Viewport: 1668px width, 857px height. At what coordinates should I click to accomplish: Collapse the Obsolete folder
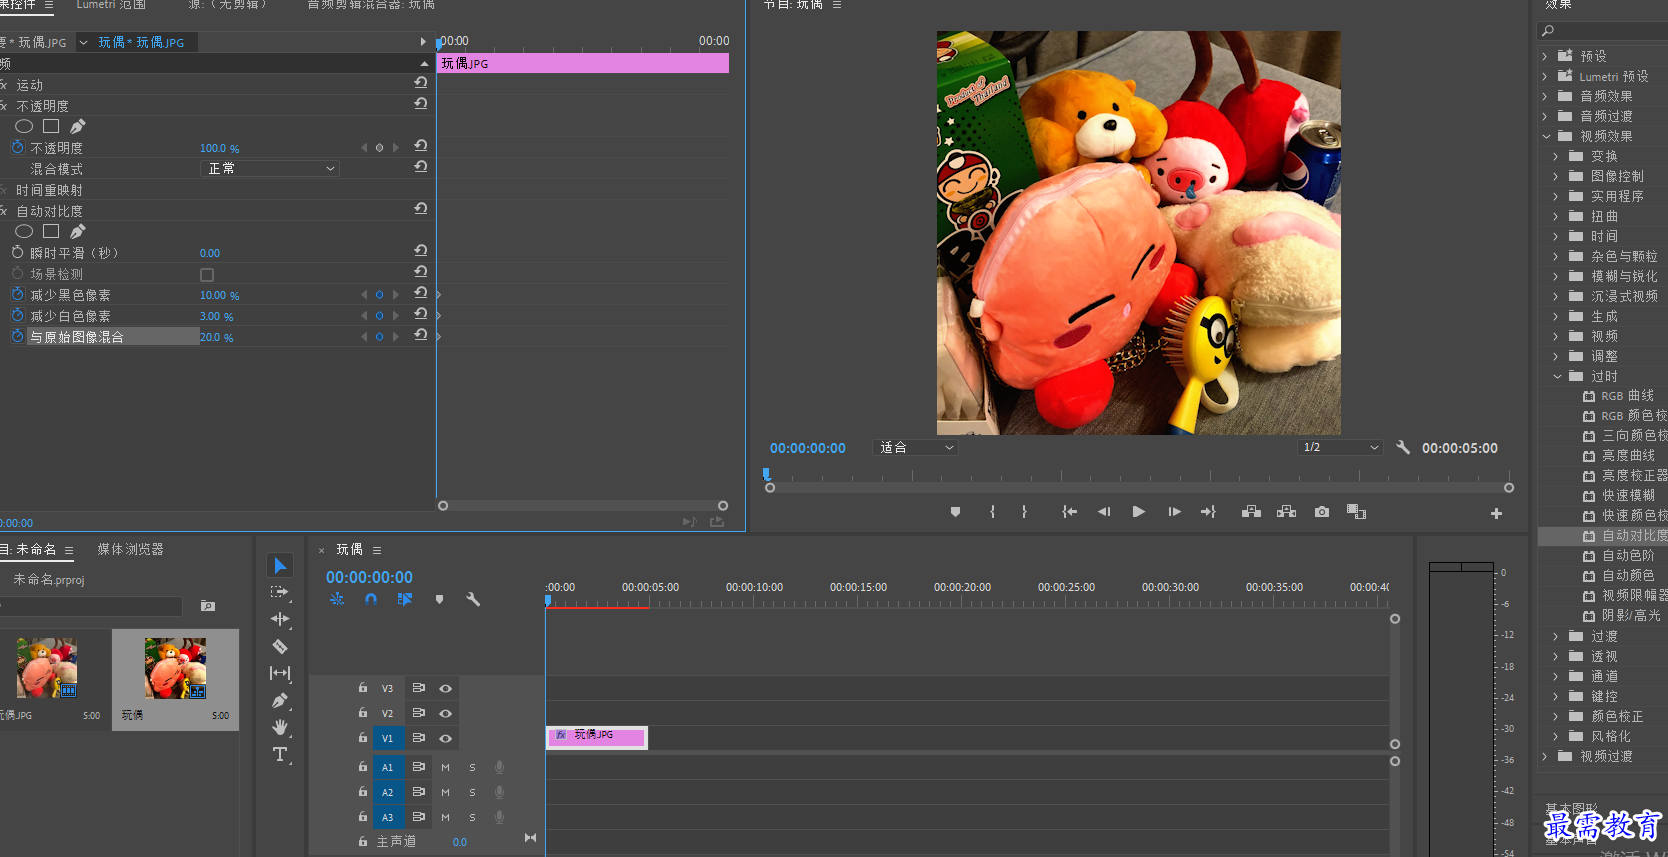[1557, 376]
